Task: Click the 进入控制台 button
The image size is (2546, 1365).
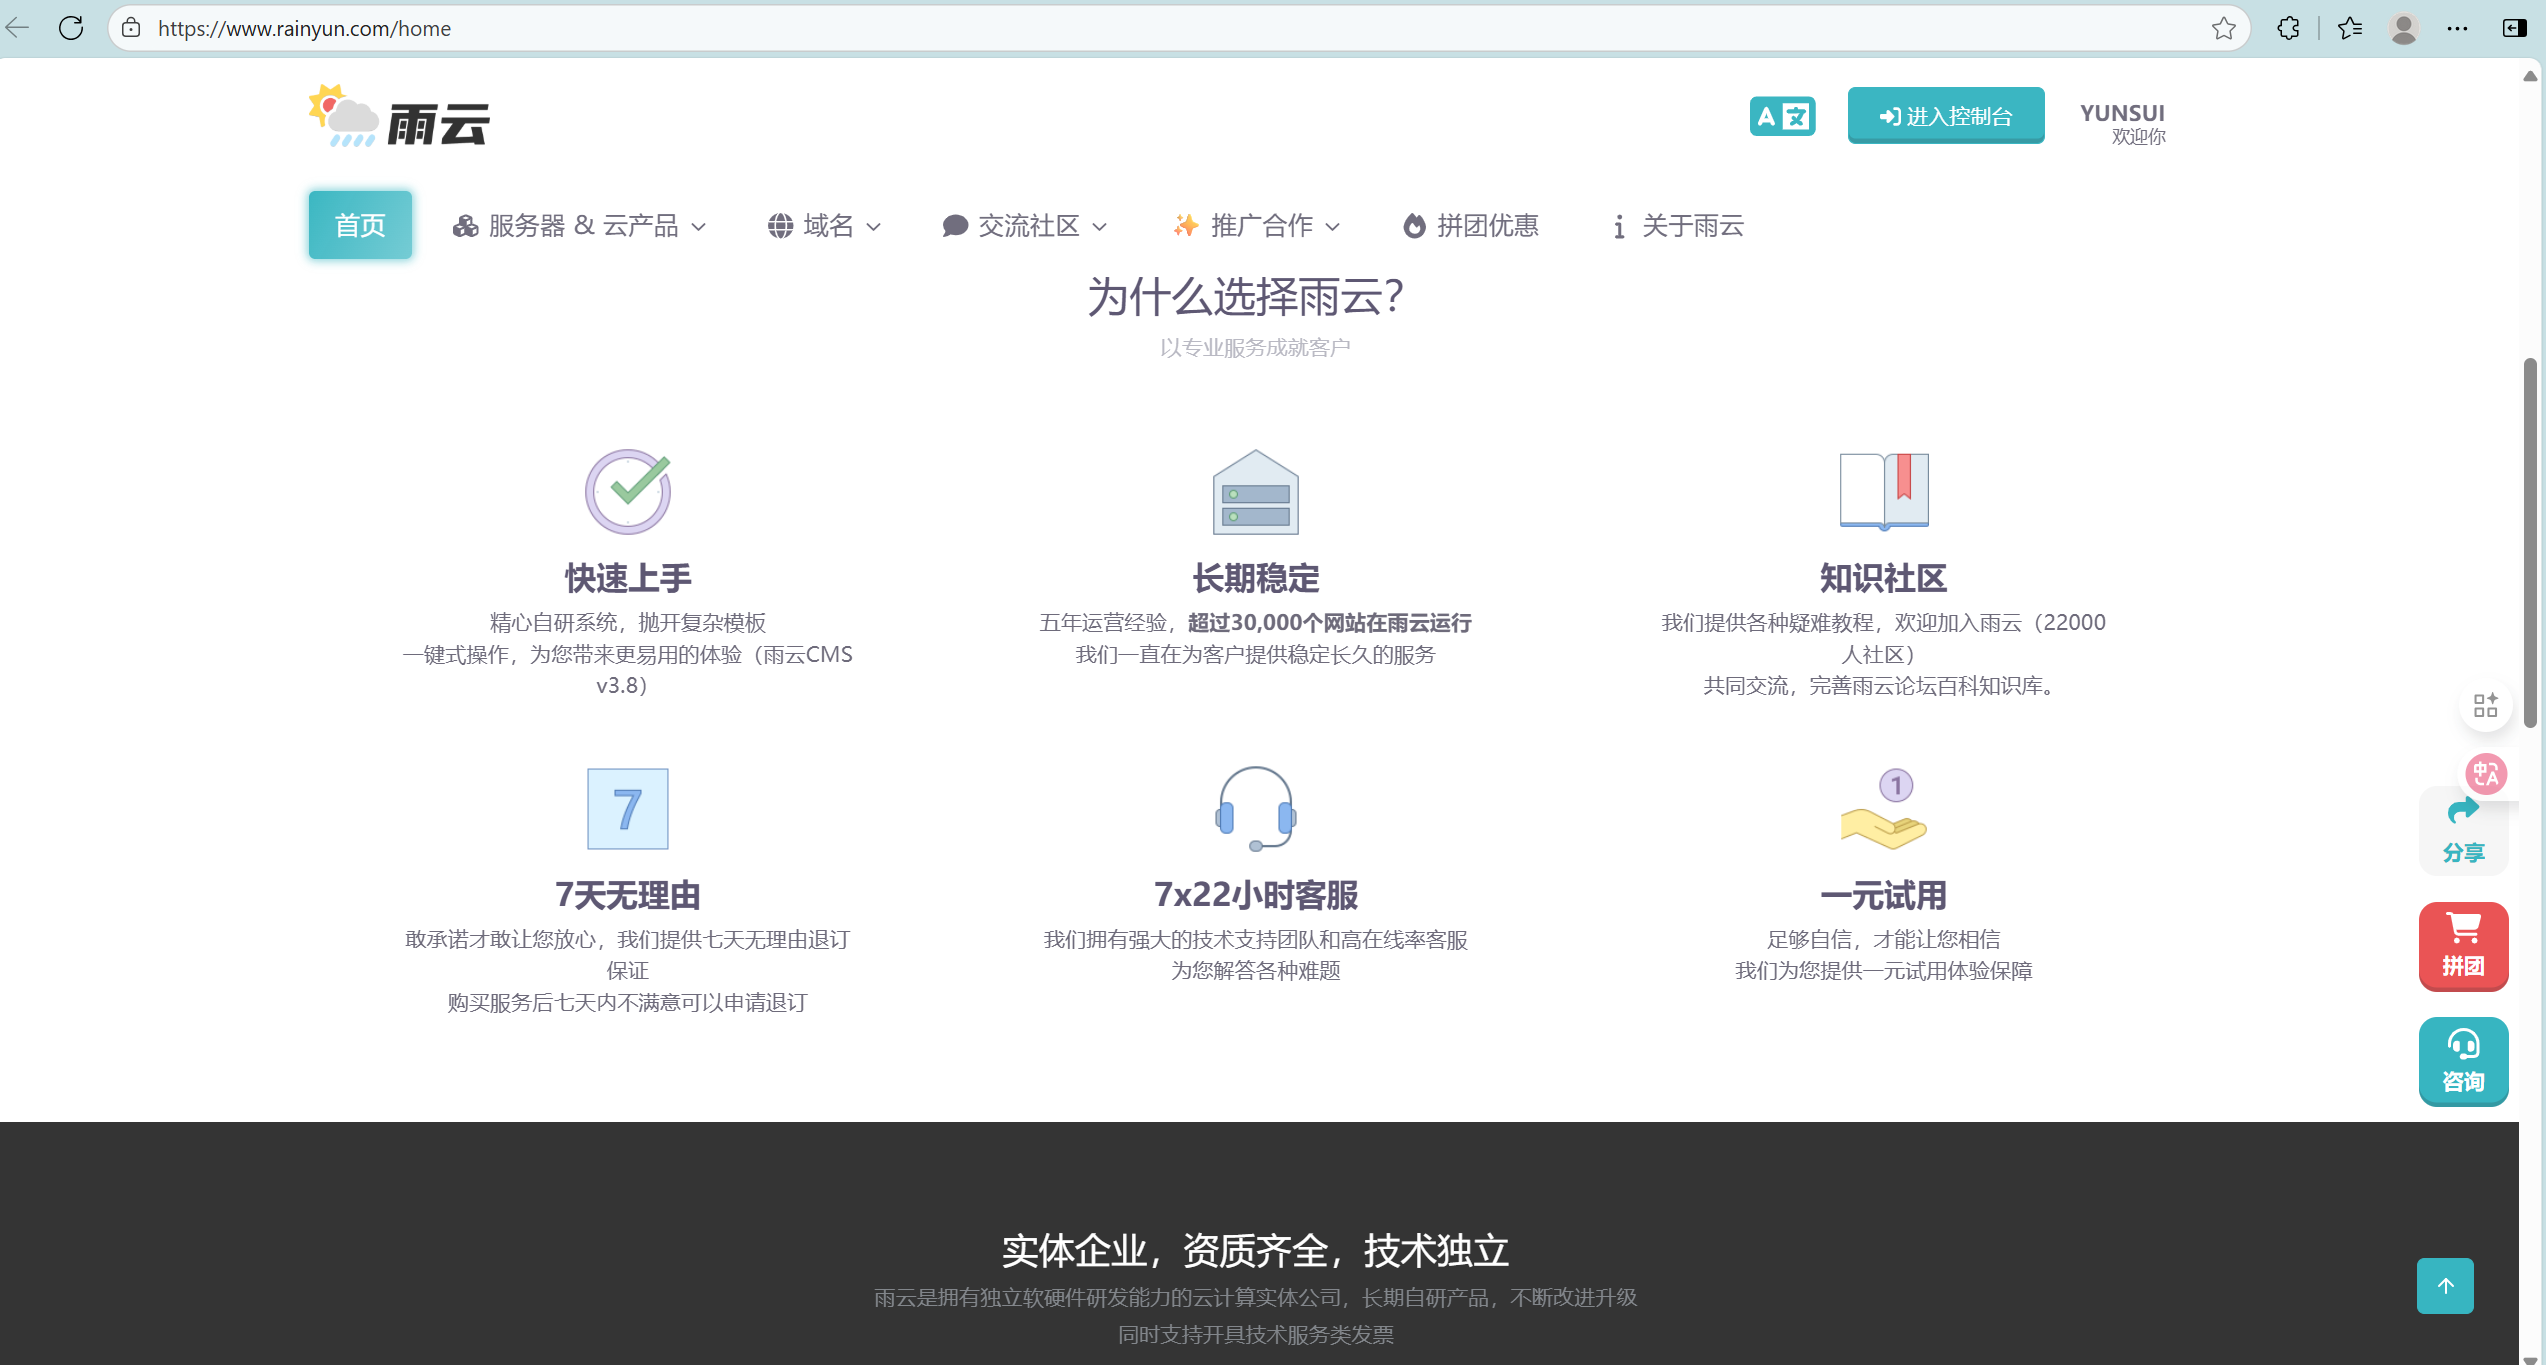Action: point(1945,116)
